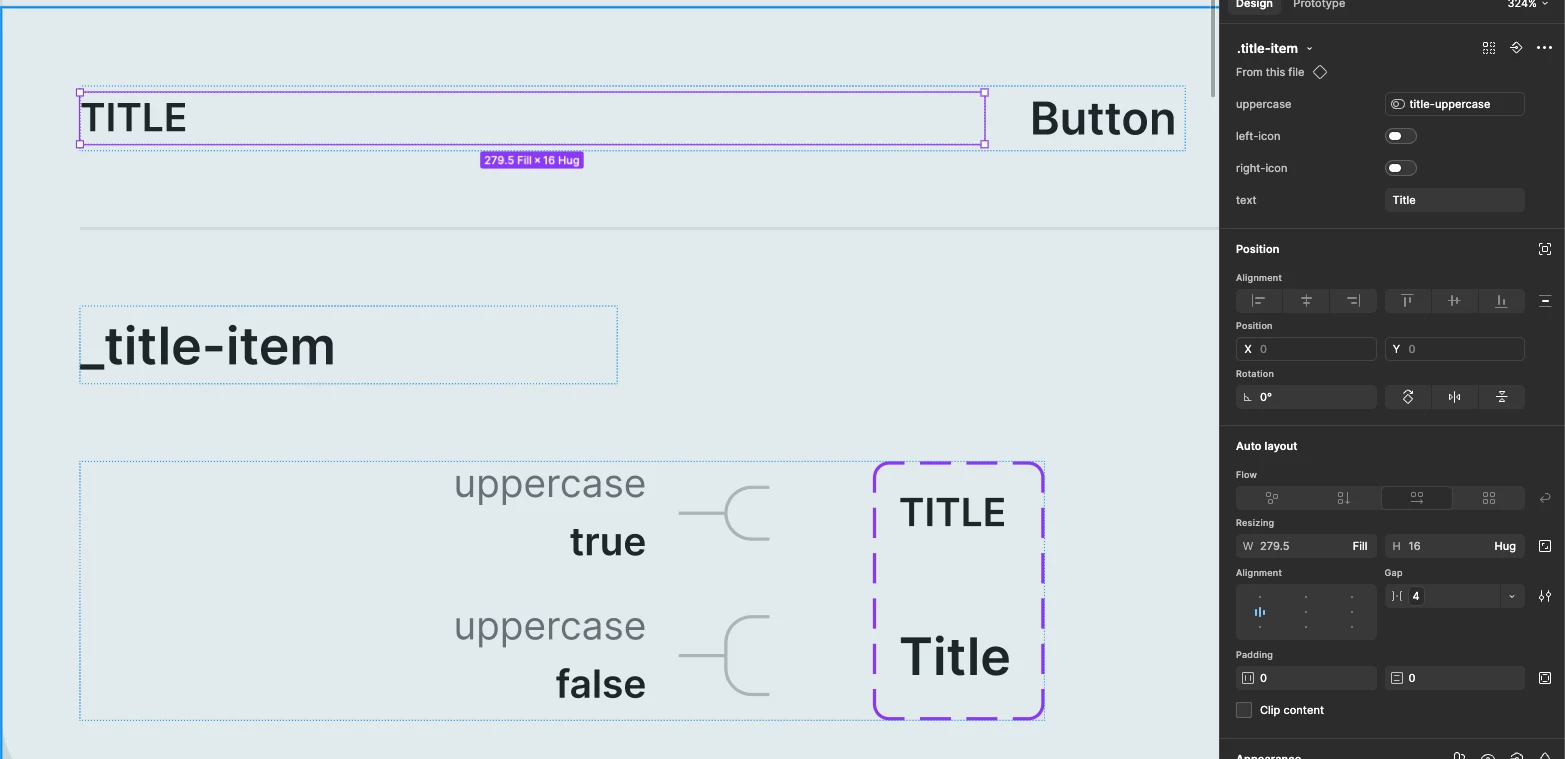Open the gap value dropdown arrow
The image size is (1565, 759).
(x=1512, y=596)
